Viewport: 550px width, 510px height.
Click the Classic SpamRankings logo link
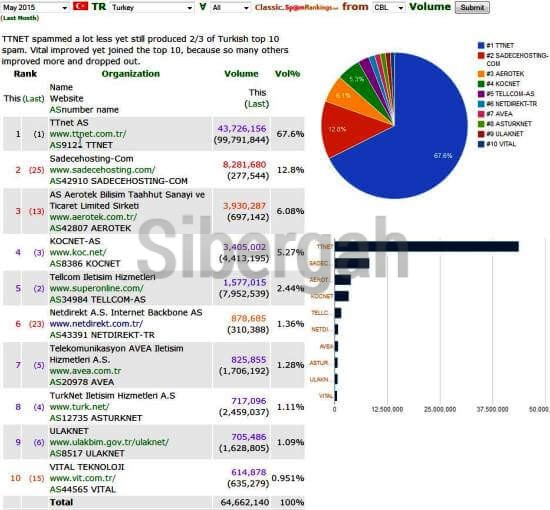297,7
